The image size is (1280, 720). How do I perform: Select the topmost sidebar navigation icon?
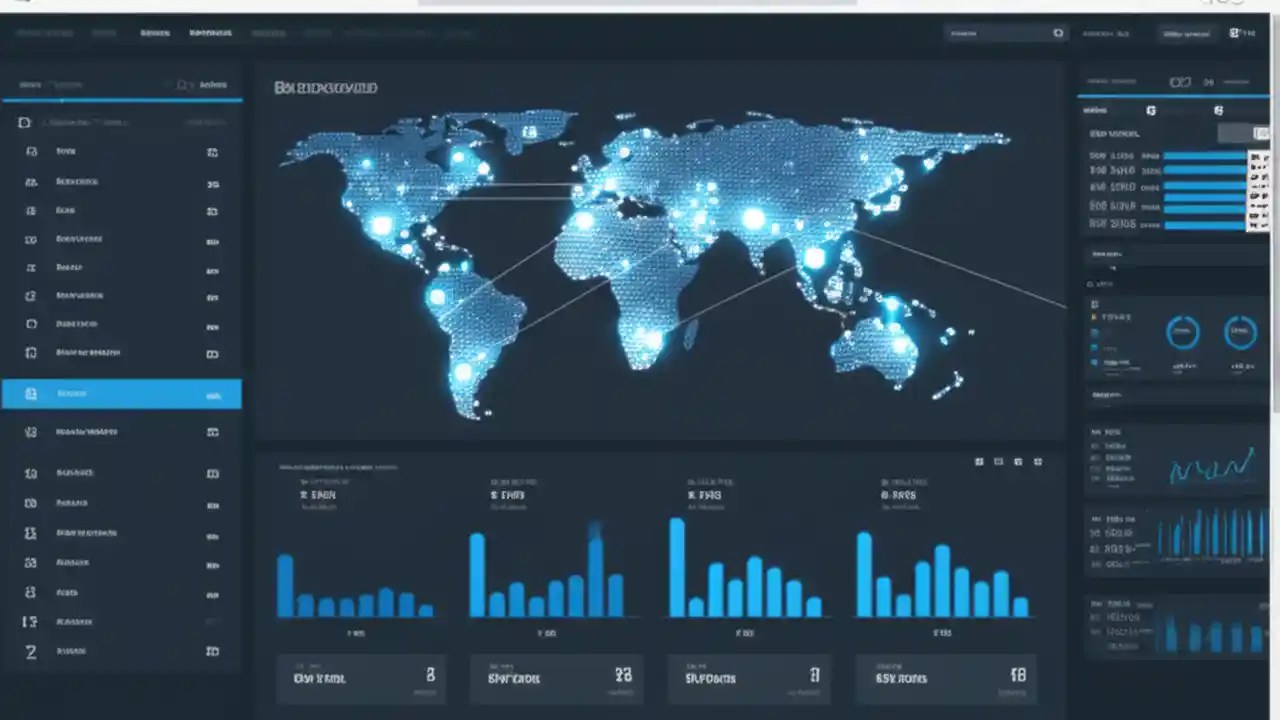click(x=30, y=150)
